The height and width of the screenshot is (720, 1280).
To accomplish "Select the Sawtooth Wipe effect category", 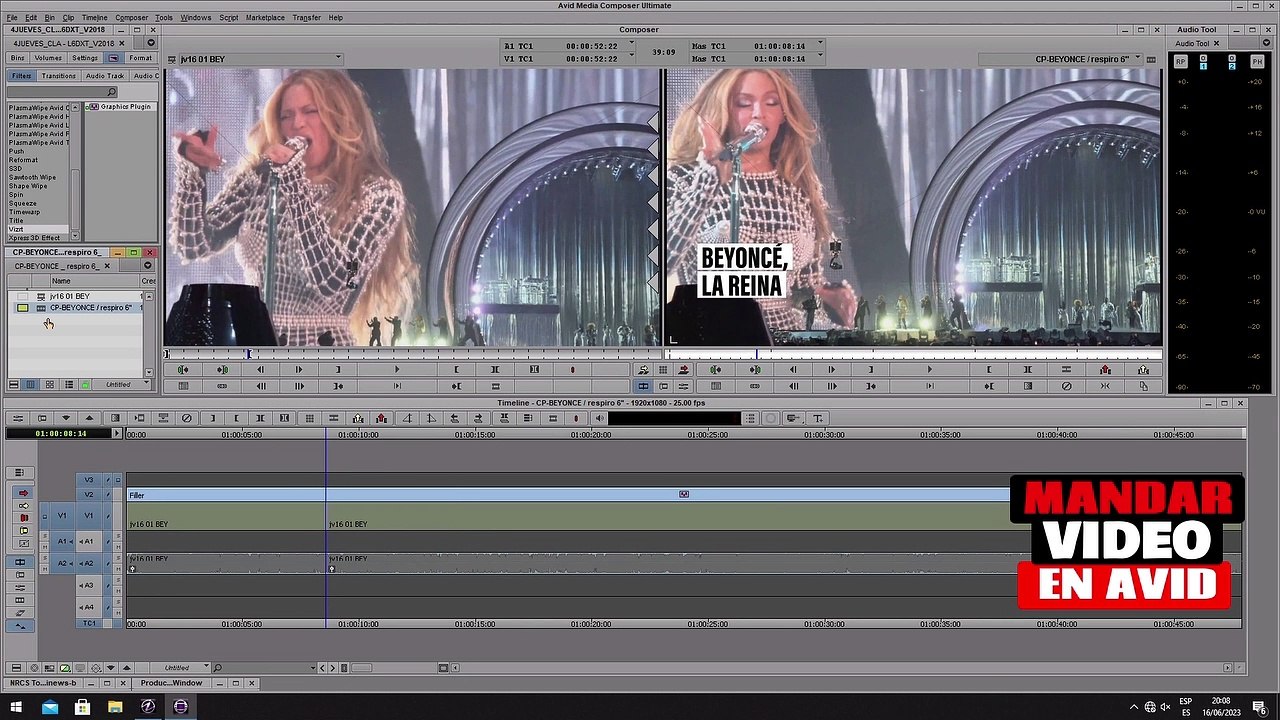I will pyautogui.click(x=32, y=177).
